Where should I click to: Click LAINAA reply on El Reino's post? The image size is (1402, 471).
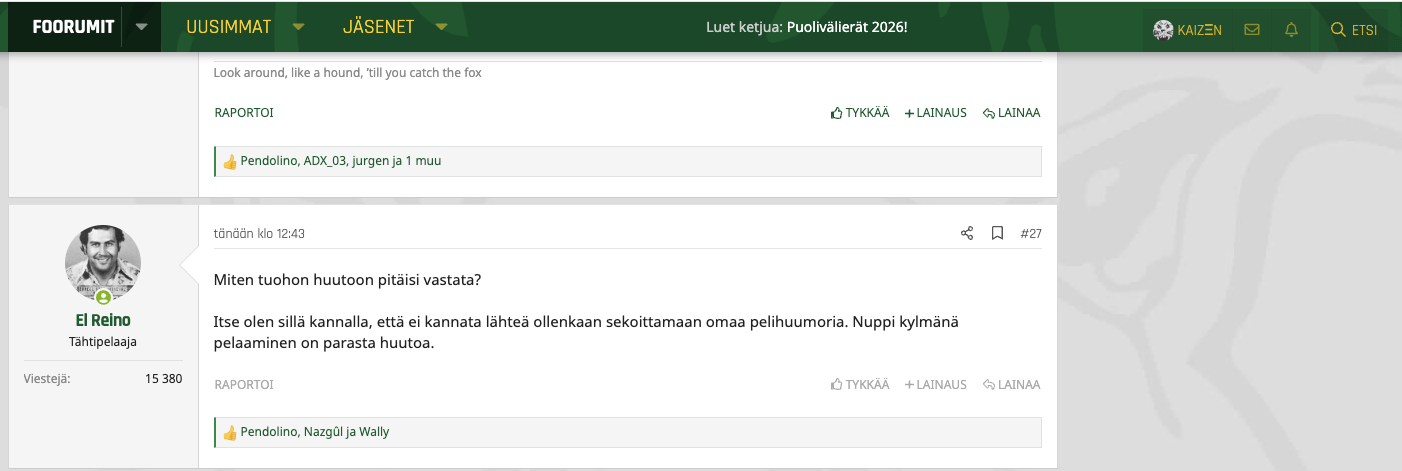(1011, 385)
